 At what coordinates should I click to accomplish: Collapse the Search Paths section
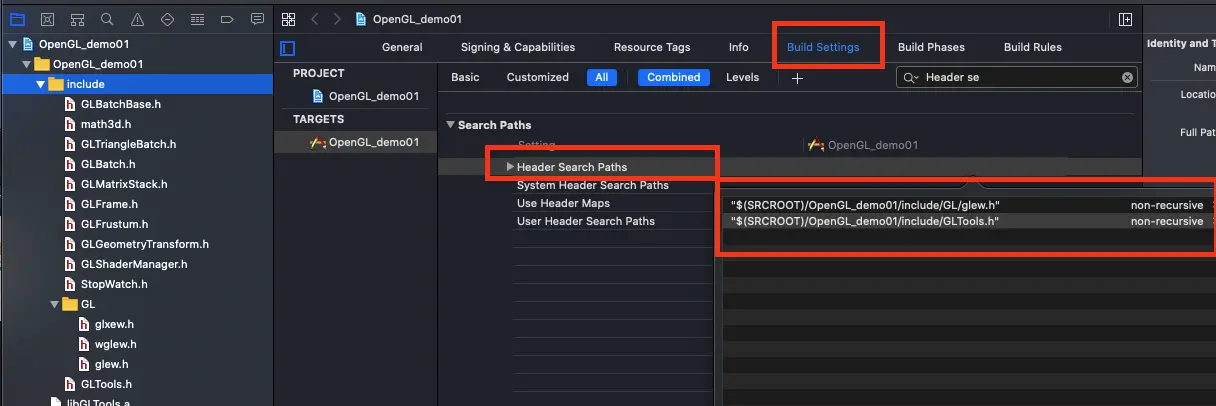pyautogui.click(x=450, y=125)
